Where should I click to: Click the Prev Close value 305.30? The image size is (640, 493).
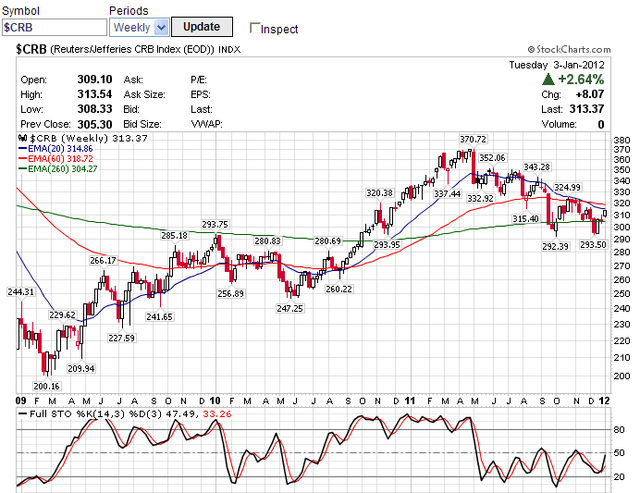coord(95,124)
